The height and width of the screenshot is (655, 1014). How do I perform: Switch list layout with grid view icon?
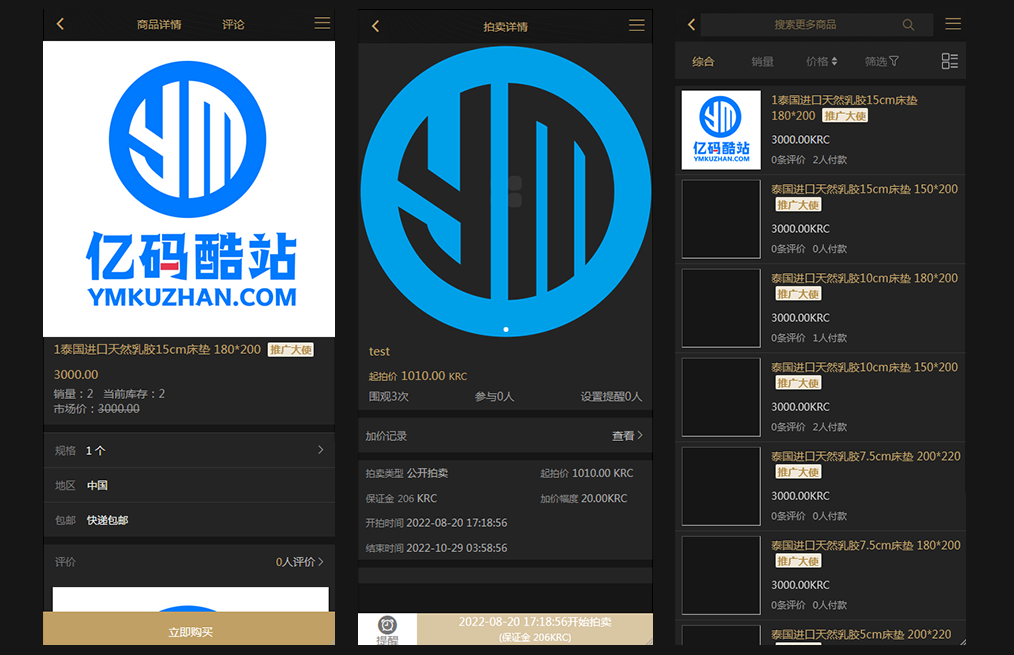pos(949,61)
